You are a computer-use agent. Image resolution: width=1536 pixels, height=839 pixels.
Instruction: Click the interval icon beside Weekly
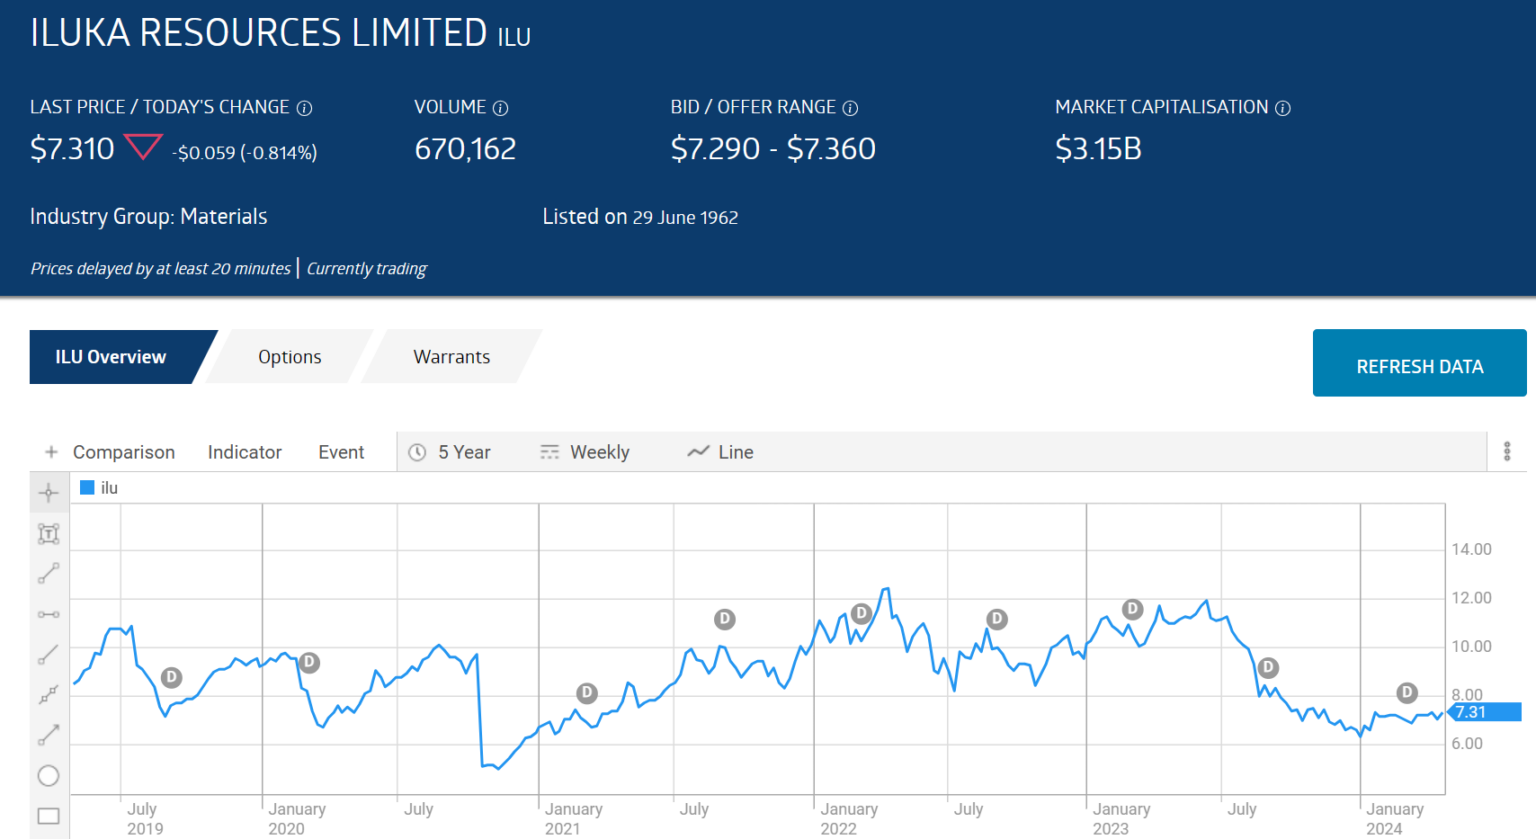(x=550, y=452)
